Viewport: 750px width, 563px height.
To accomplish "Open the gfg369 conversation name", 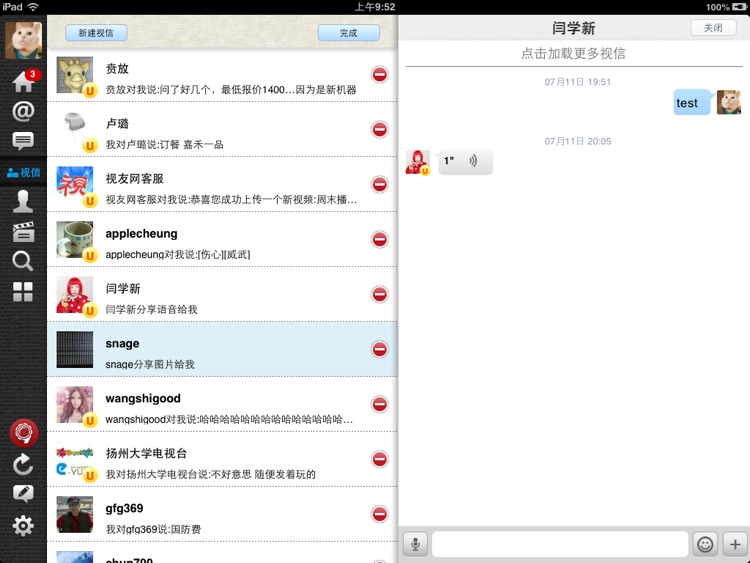I will [124, 508].
